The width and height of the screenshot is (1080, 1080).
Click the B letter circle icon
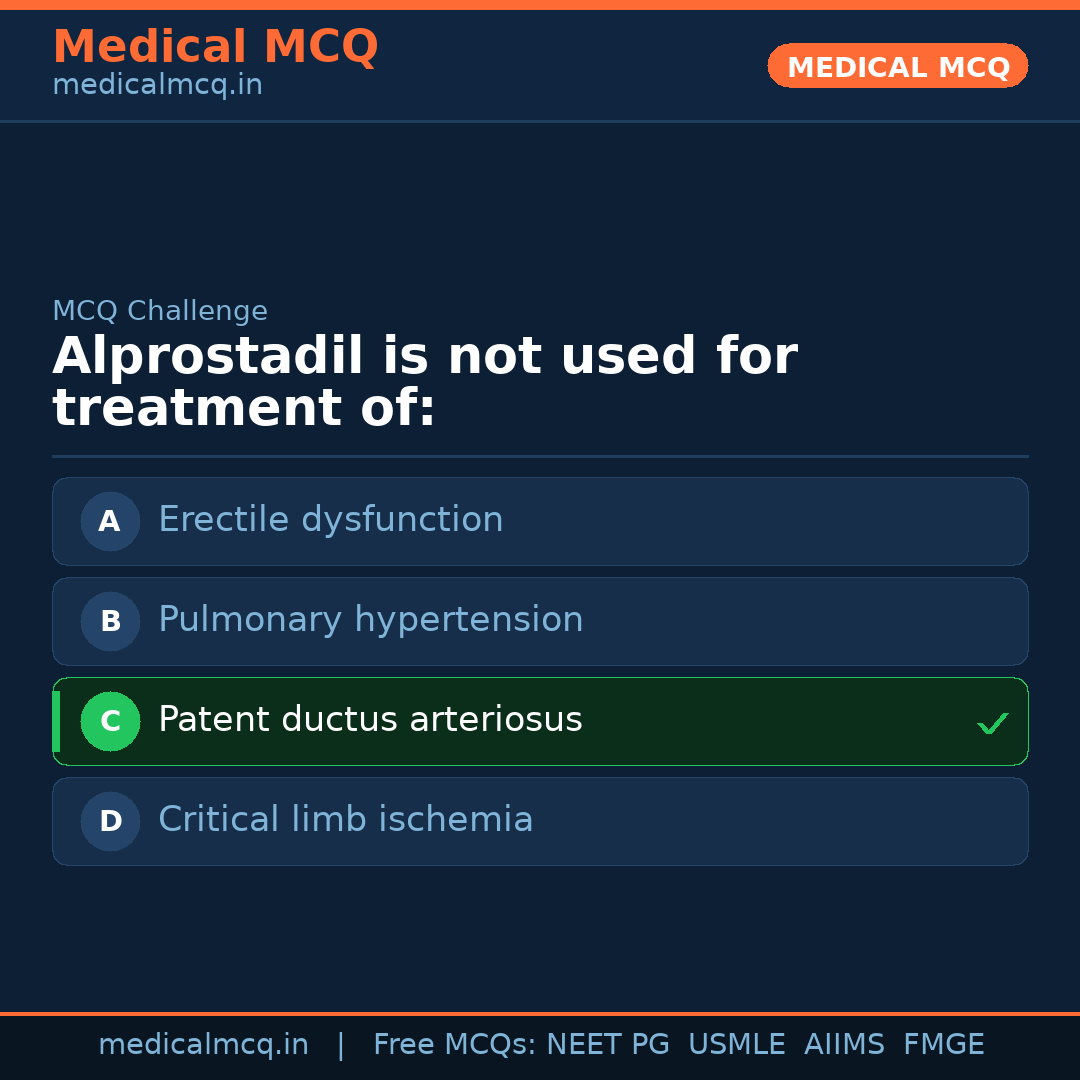[110, 621]
